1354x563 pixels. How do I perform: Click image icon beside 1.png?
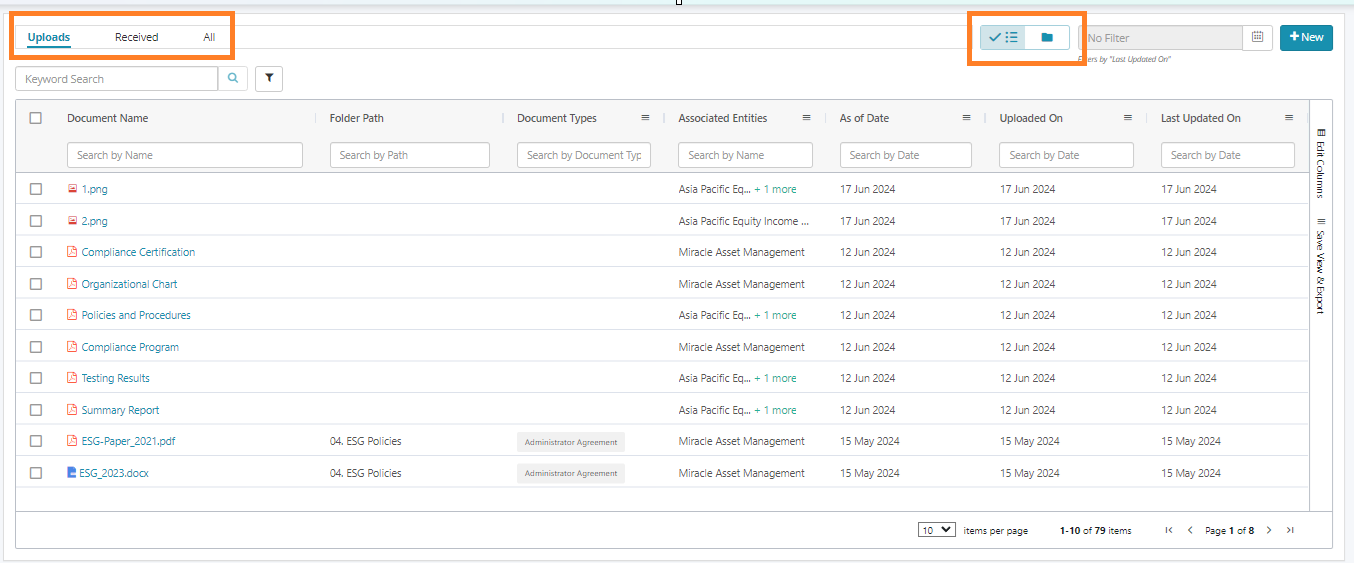click(x=72, y=189)
